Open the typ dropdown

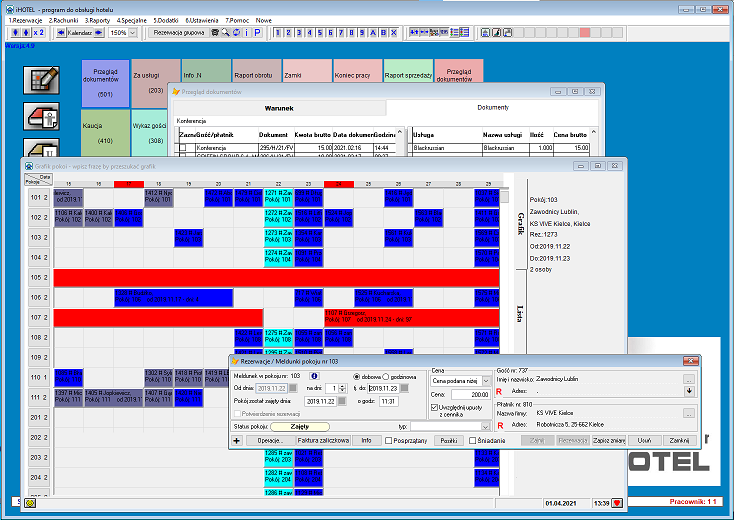(x=485, y=426)
